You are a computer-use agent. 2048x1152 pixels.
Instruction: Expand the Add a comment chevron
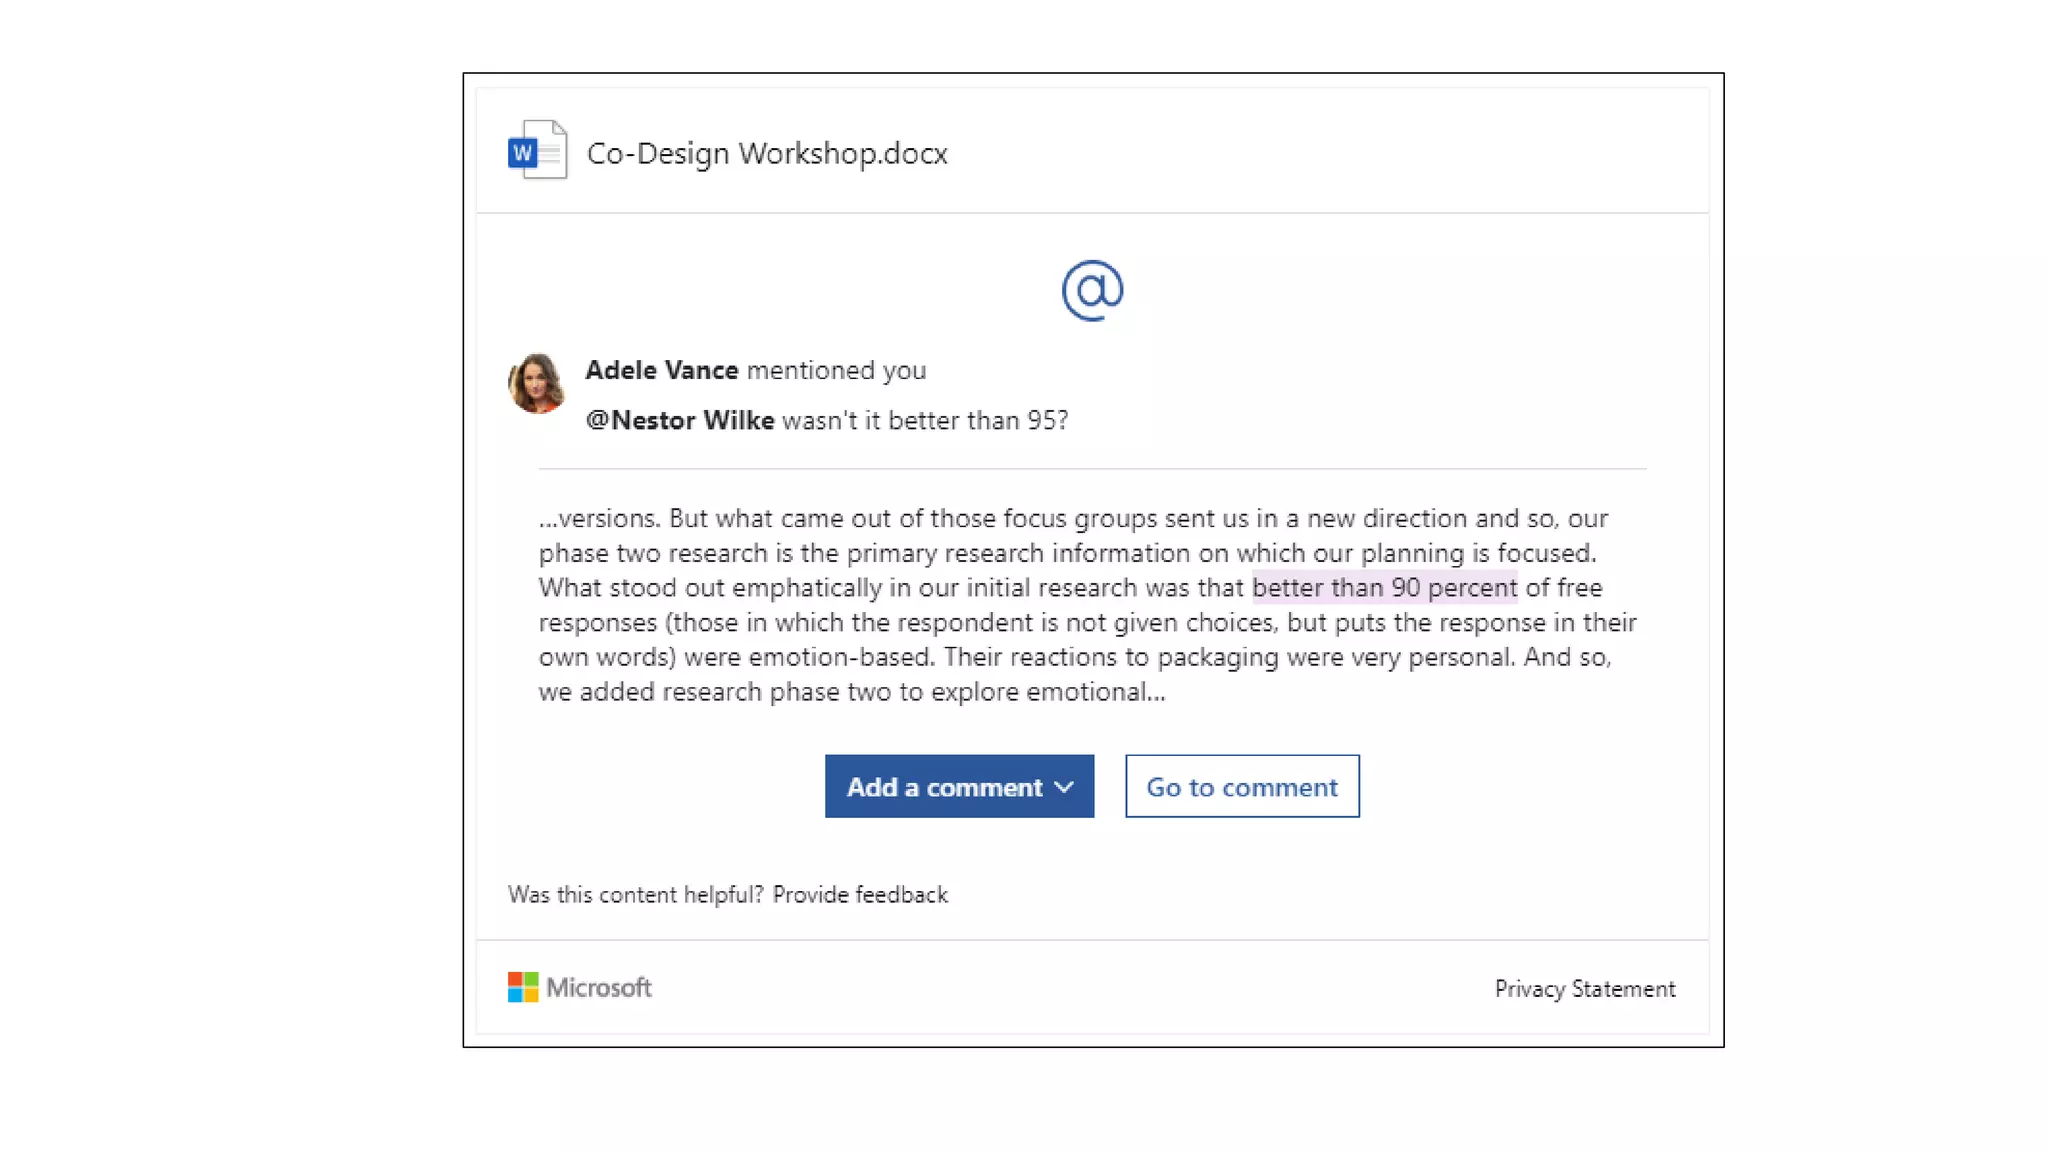[x=1064, y=787]
